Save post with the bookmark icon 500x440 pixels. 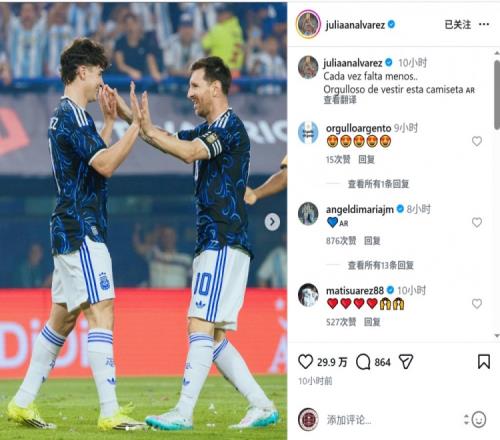[484, 362]
